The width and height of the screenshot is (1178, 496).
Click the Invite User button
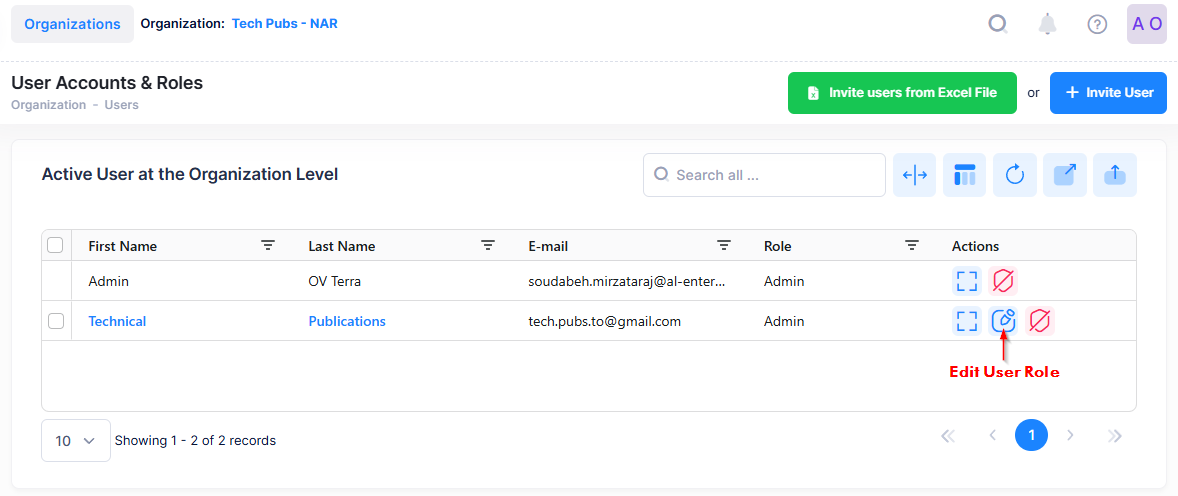coord(1108,93)
